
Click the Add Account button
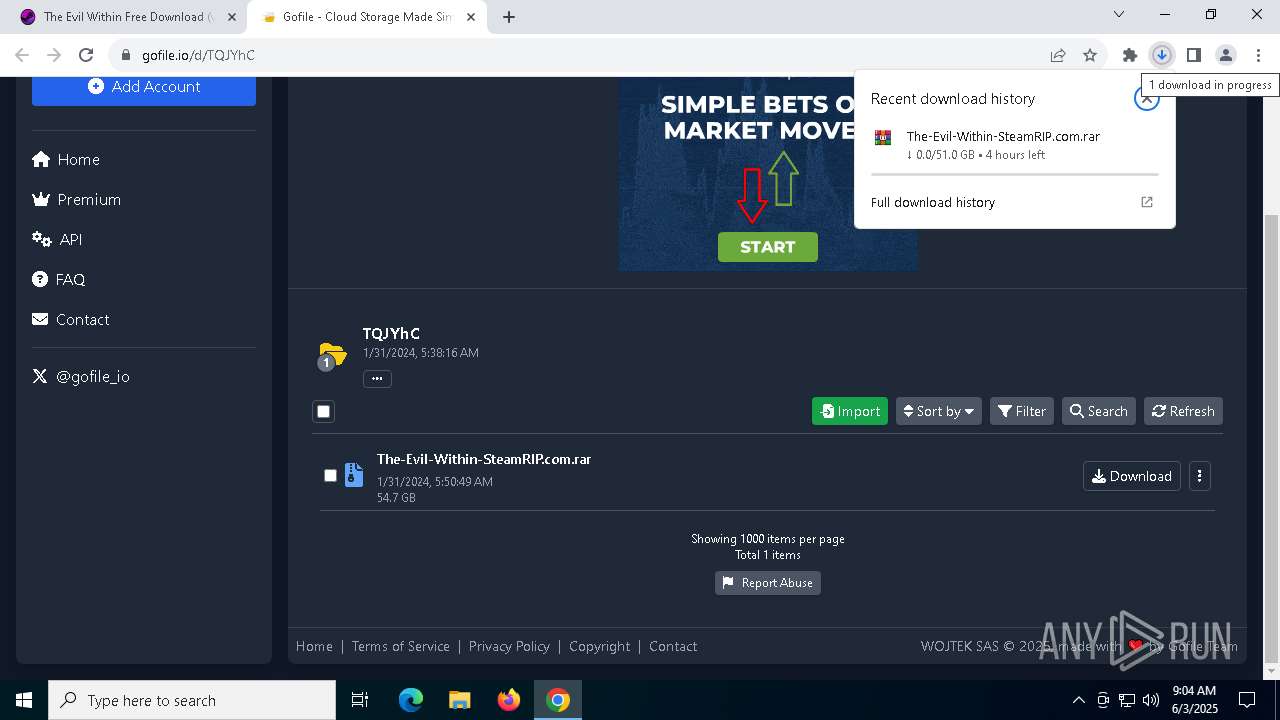(x=144, y=88)
